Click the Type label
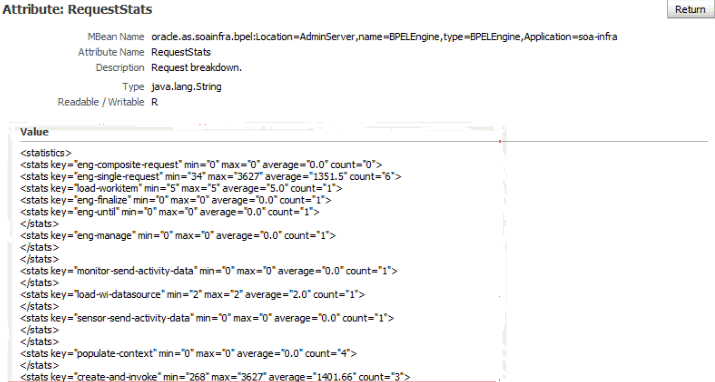The image size is (715, 382). pyautogui.click(x=133, y=87)
